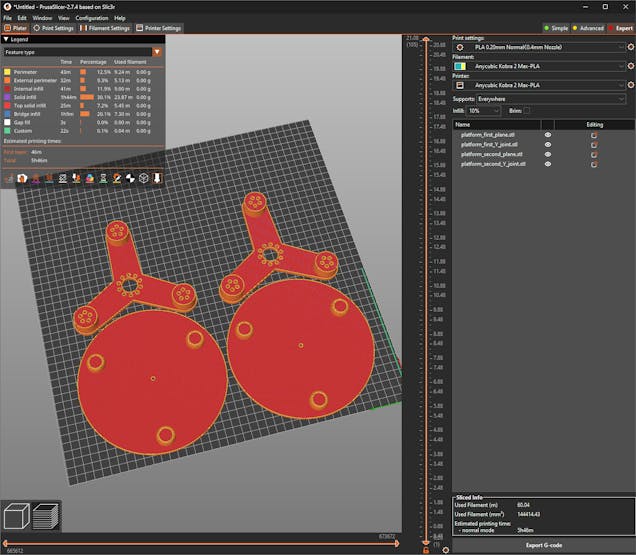Switch to 3D editor view cube icon
Screen dimensions: 636x555
(x=17, y=517)
